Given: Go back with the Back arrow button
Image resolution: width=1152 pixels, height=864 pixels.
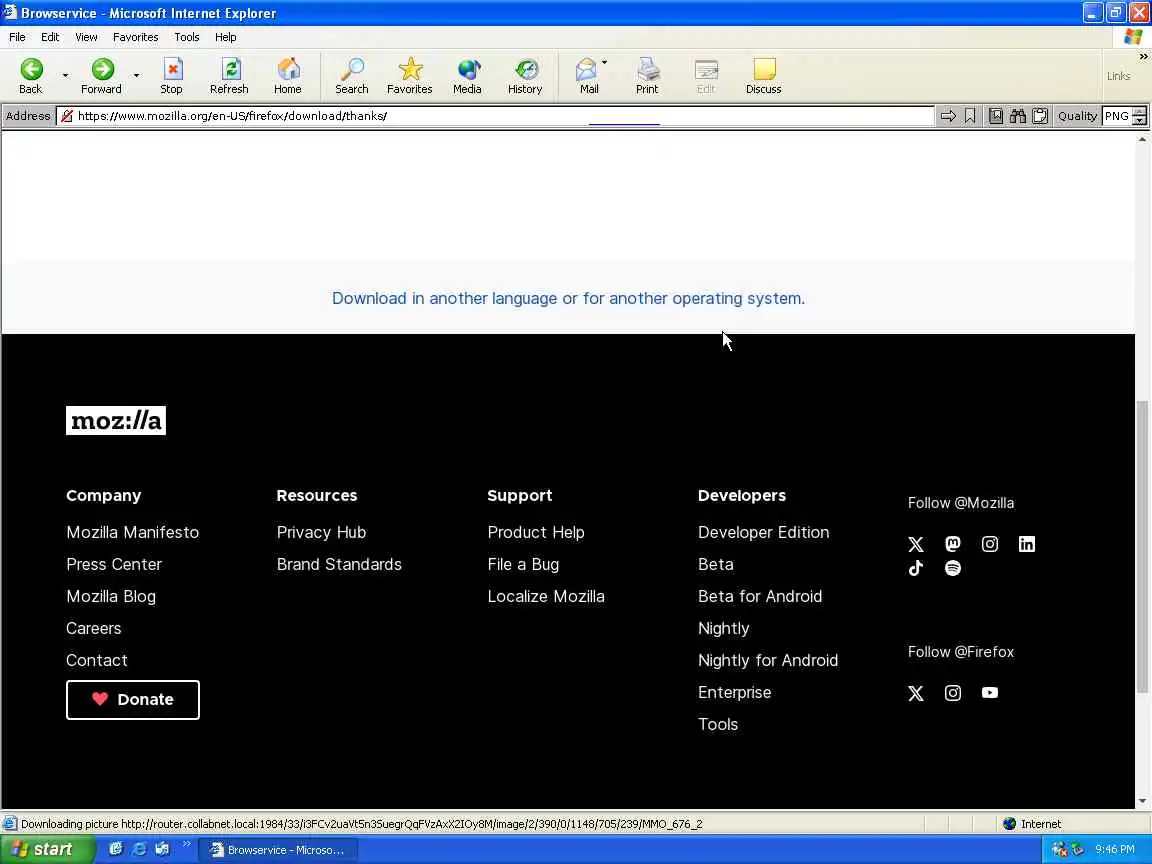Looking at the screenshot, I should 31,76.
